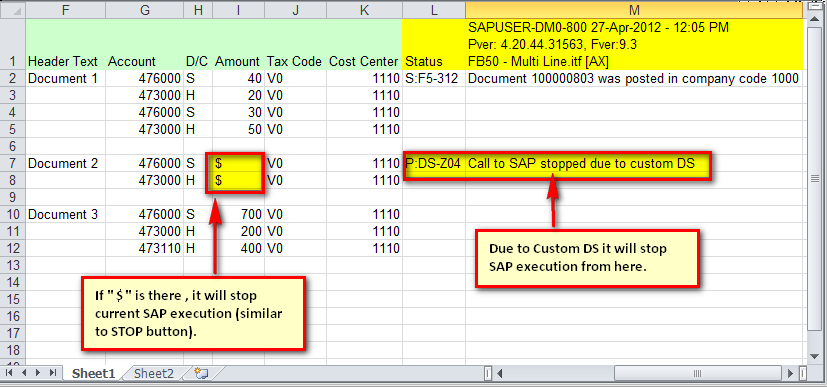Go to last sheet navigation arrow
Screen dimensions: 827x387
[x=52, y=373]
